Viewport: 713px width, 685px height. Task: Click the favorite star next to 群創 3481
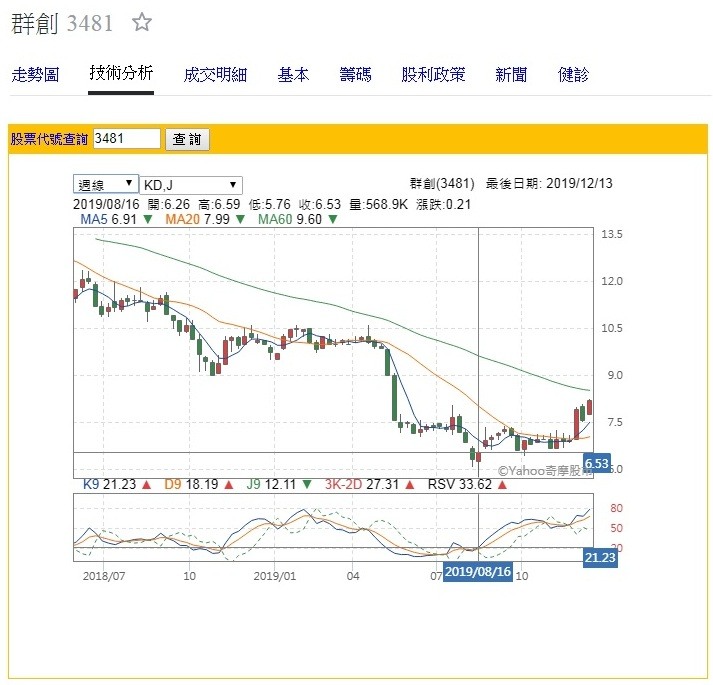pos(143,23)
